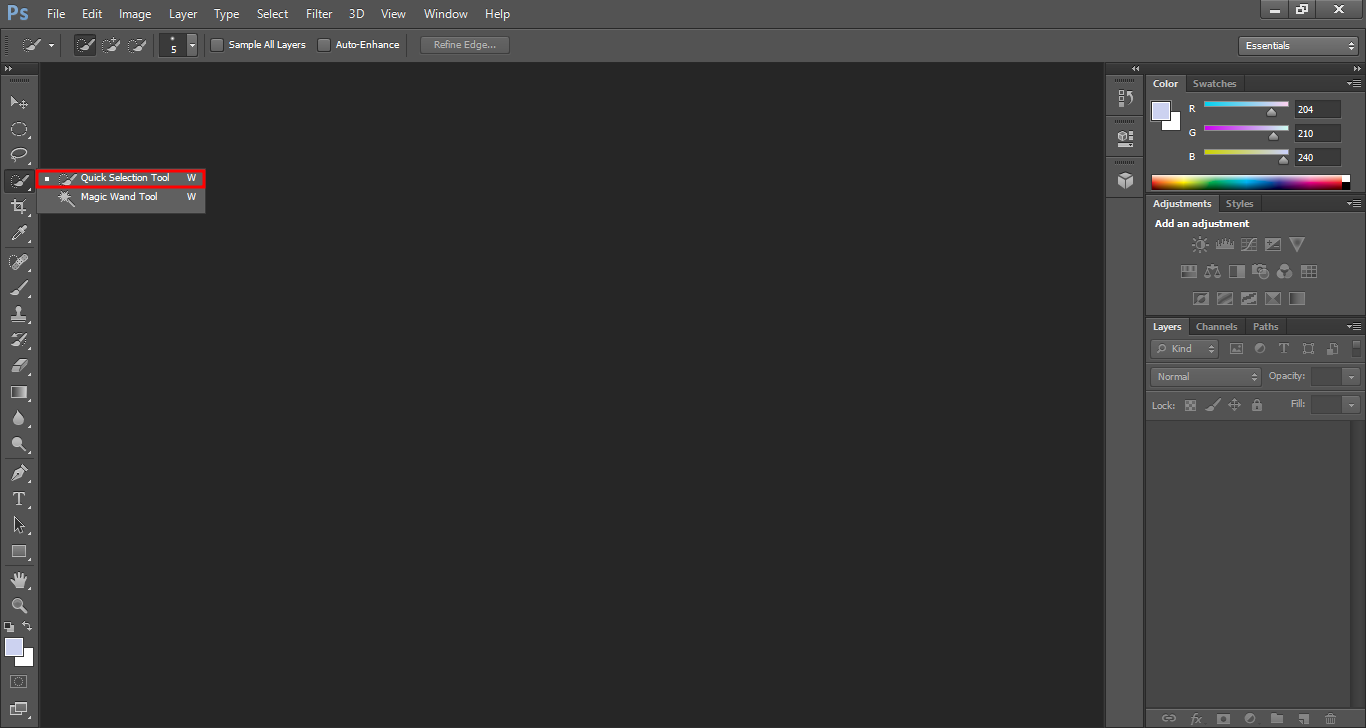1366x728 pixels.
Task: Enable Sample All Layers checkbox
Action: (217, 45)
